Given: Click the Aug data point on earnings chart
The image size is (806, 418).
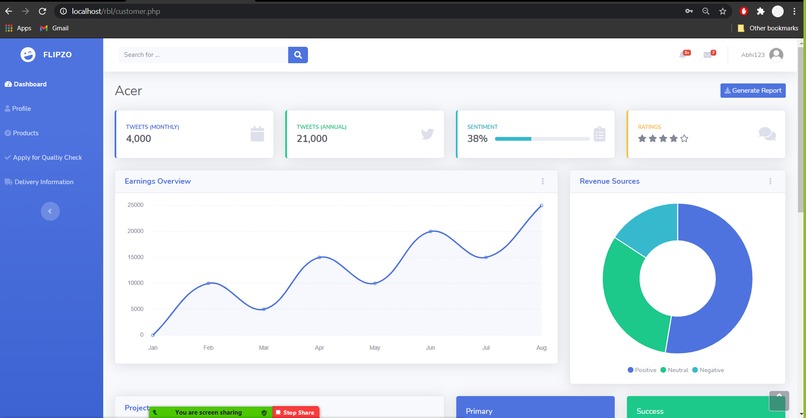Looking at the screenshot, I should 541,205.
